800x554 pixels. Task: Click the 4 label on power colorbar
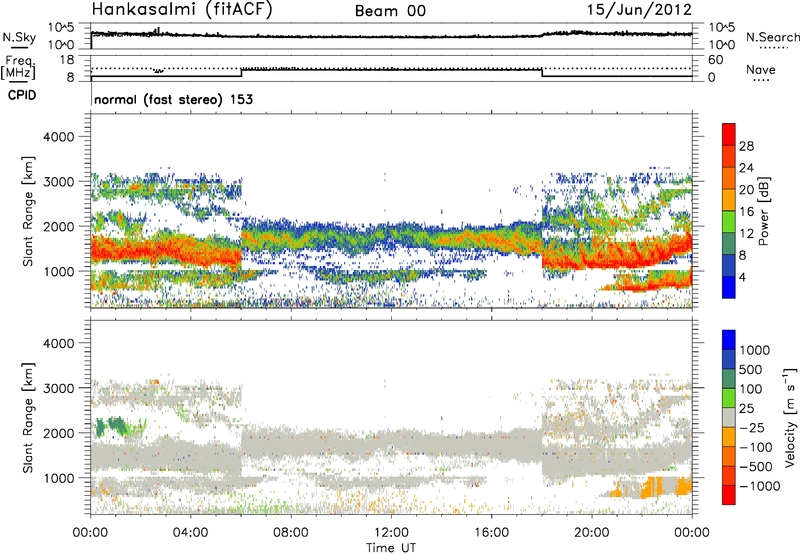[742, 278]
